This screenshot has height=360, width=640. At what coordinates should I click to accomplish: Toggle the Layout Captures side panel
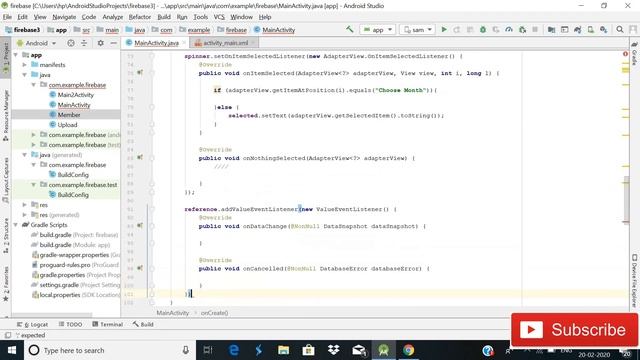tap(6, 180)
